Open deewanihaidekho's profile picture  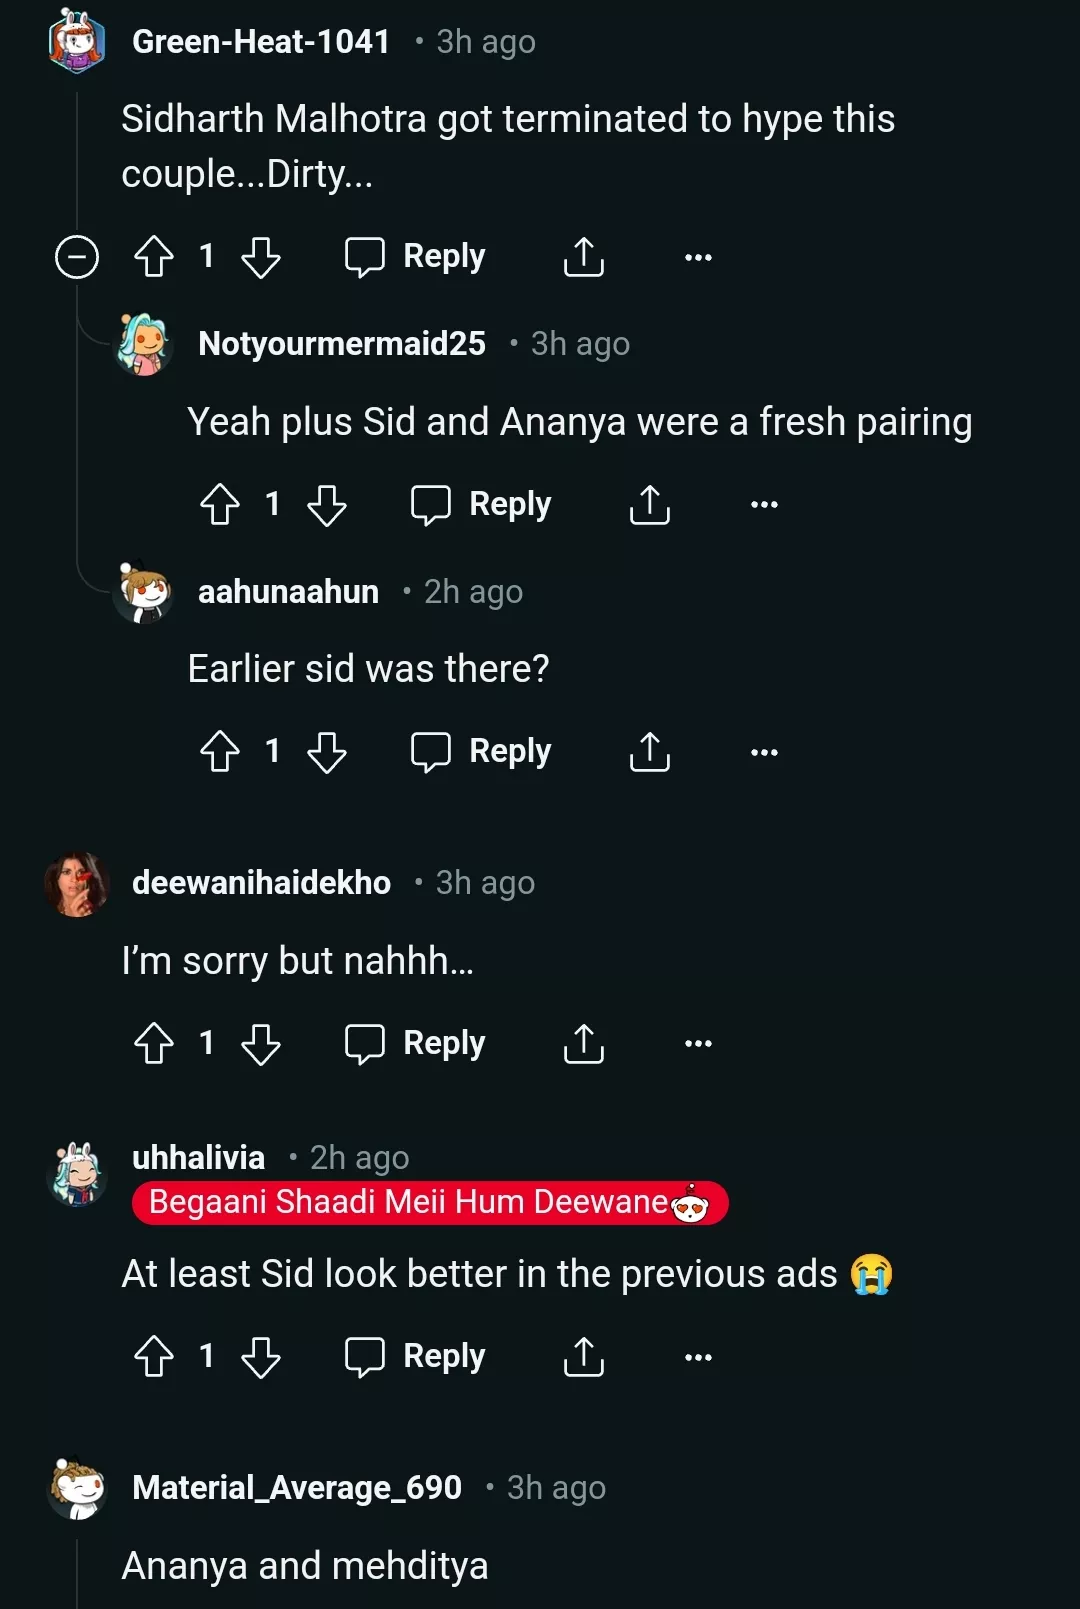click(x=76, y=883)
